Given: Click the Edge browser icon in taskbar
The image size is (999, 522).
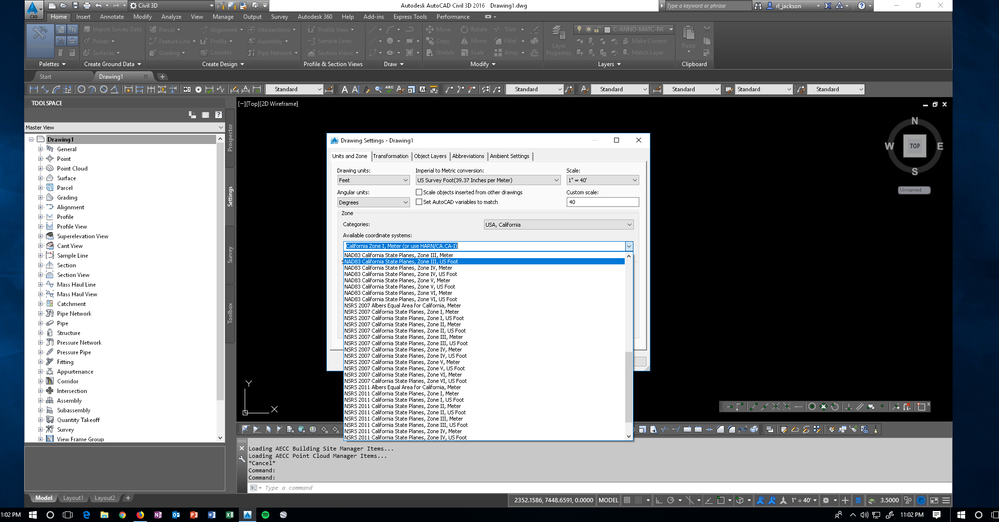Looking at the screenshot, I should click(86, 514).
